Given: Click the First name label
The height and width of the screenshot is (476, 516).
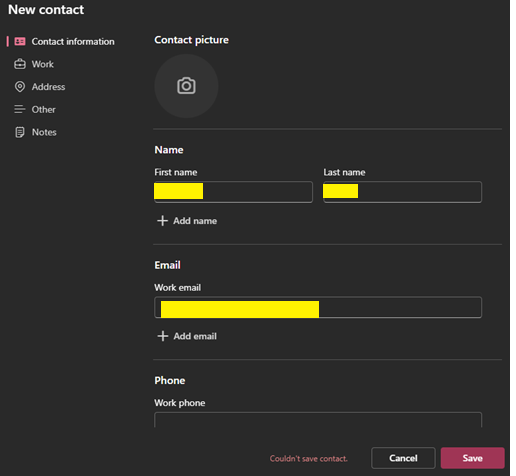Looking at the screenshot, I should 176,172.
